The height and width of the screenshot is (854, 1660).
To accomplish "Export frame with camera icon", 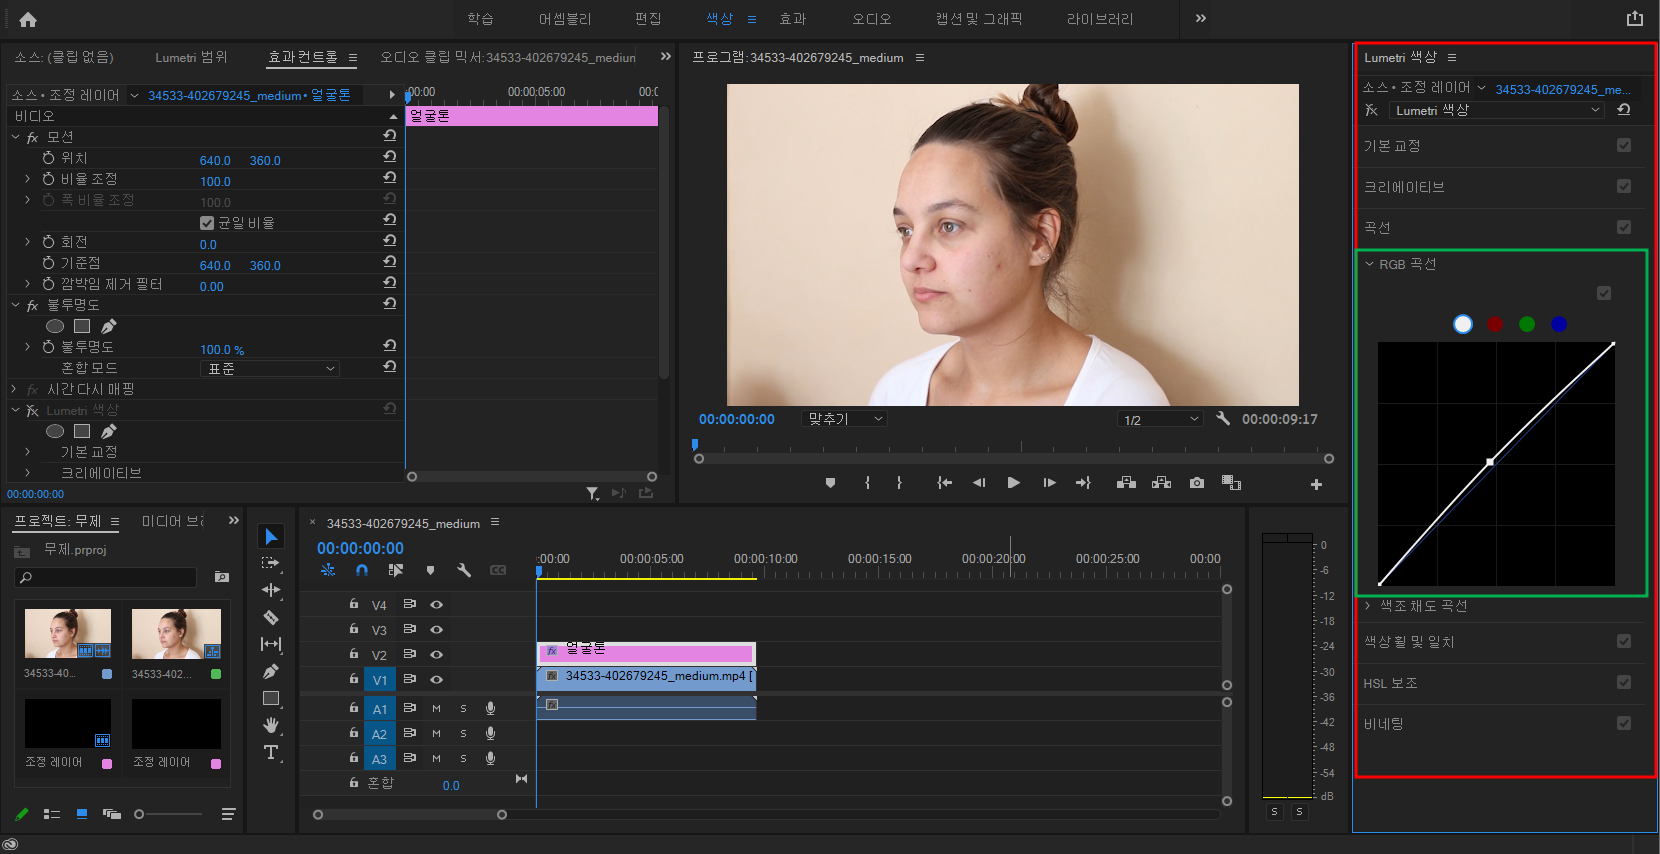I will coord(1197,483).
